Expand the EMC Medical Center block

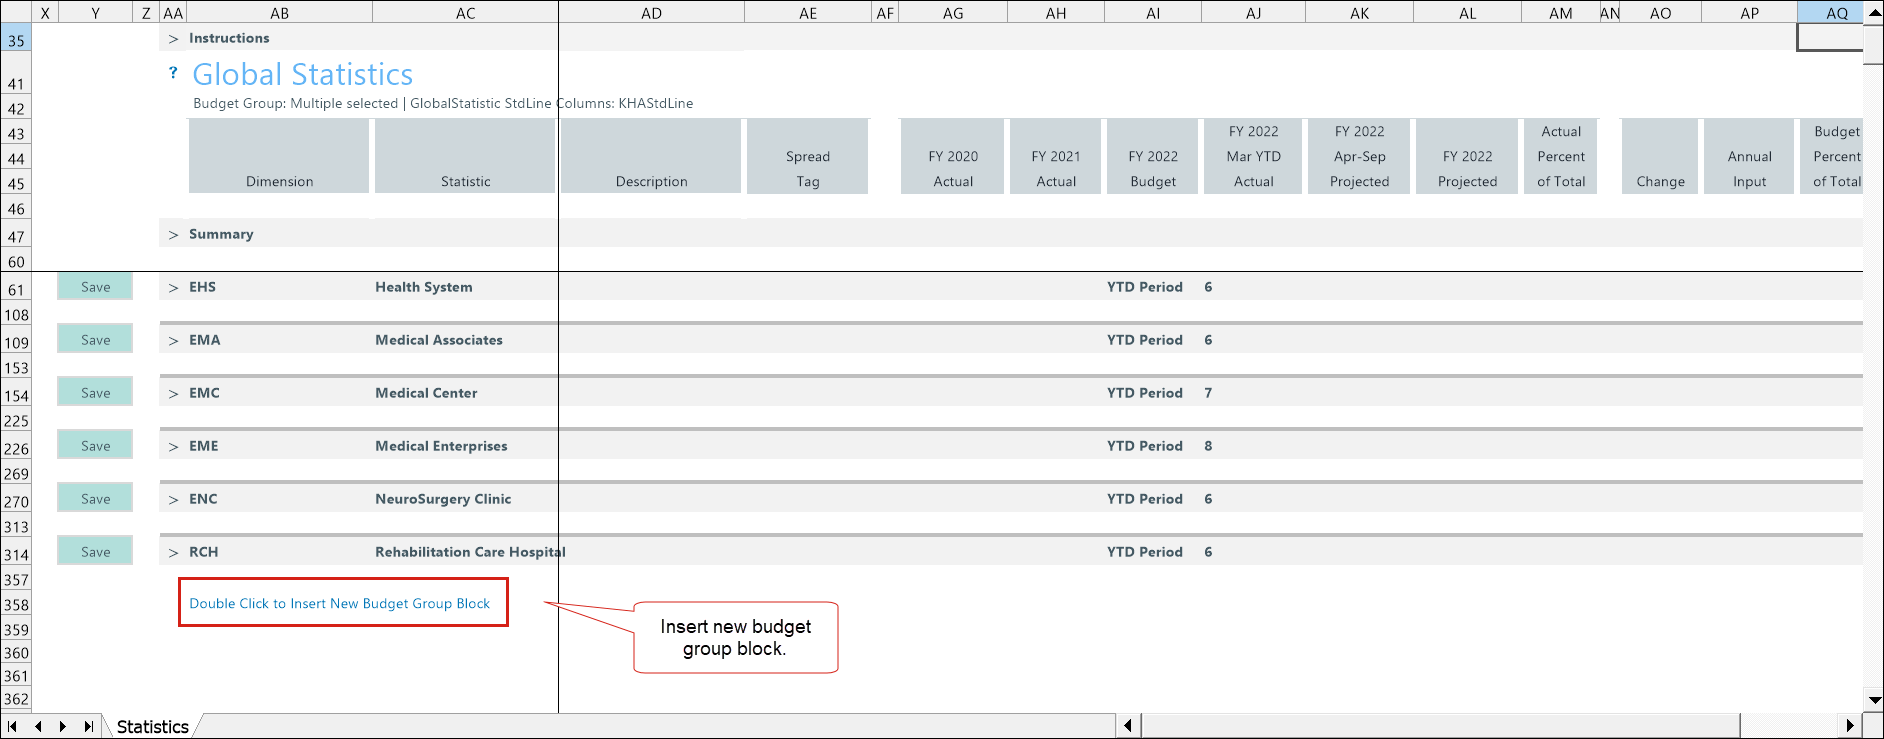tap(173, 394)
